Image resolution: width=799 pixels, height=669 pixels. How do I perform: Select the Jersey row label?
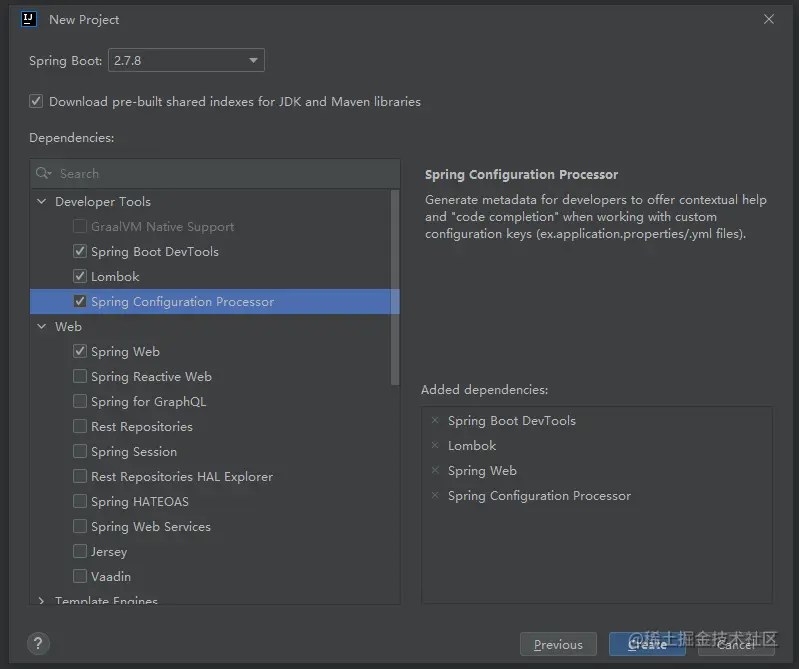[109, 551]
